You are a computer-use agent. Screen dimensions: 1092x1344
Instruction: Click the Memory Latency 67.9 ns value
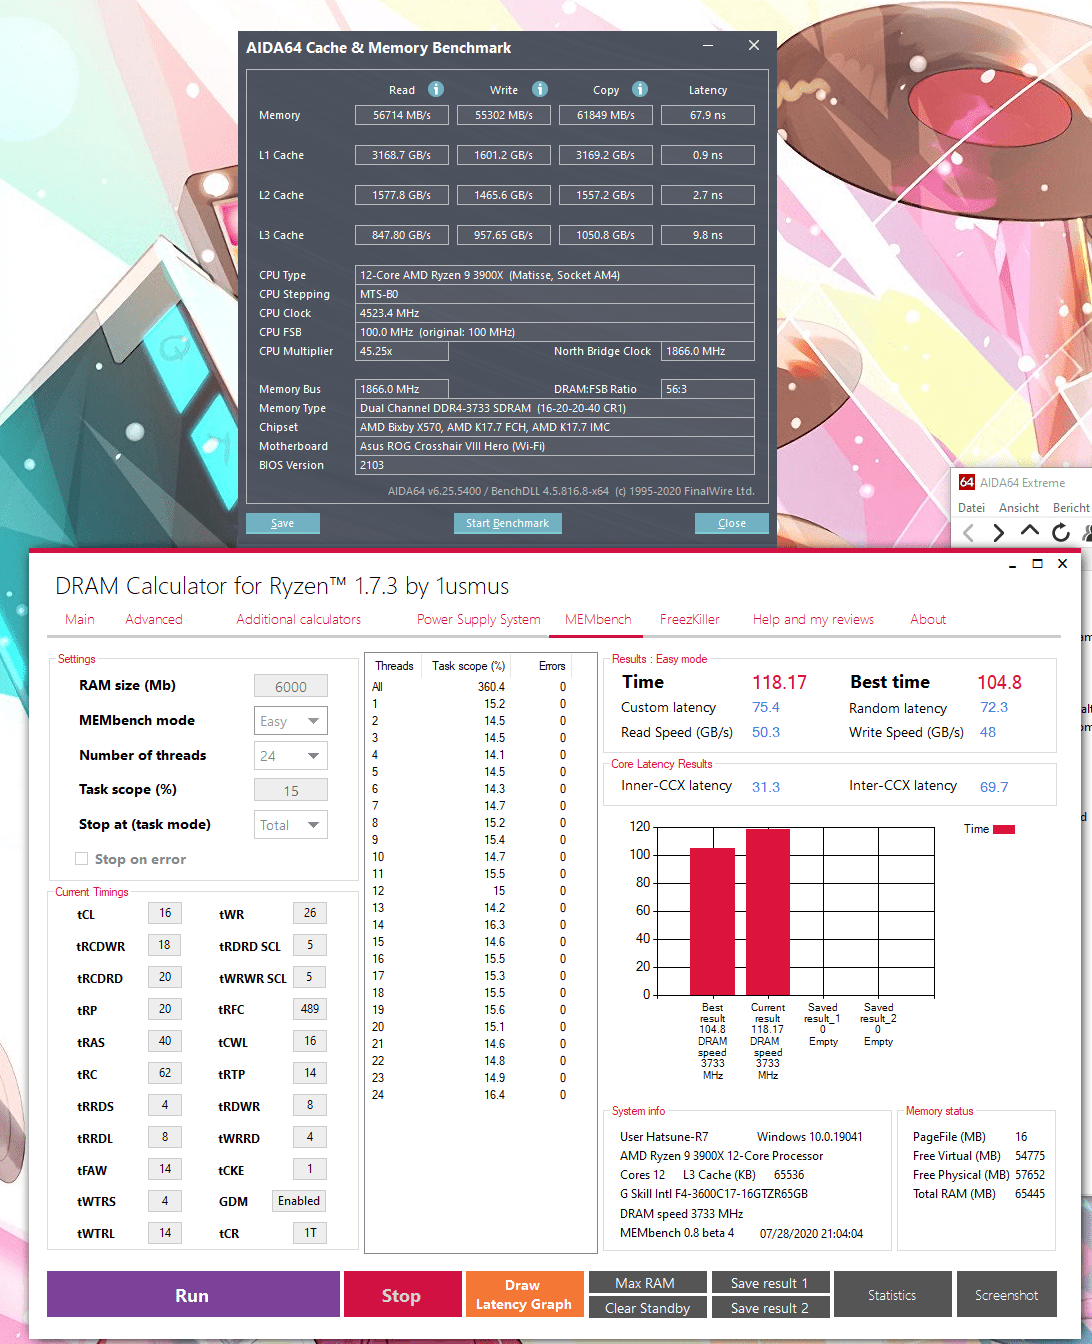708,115
